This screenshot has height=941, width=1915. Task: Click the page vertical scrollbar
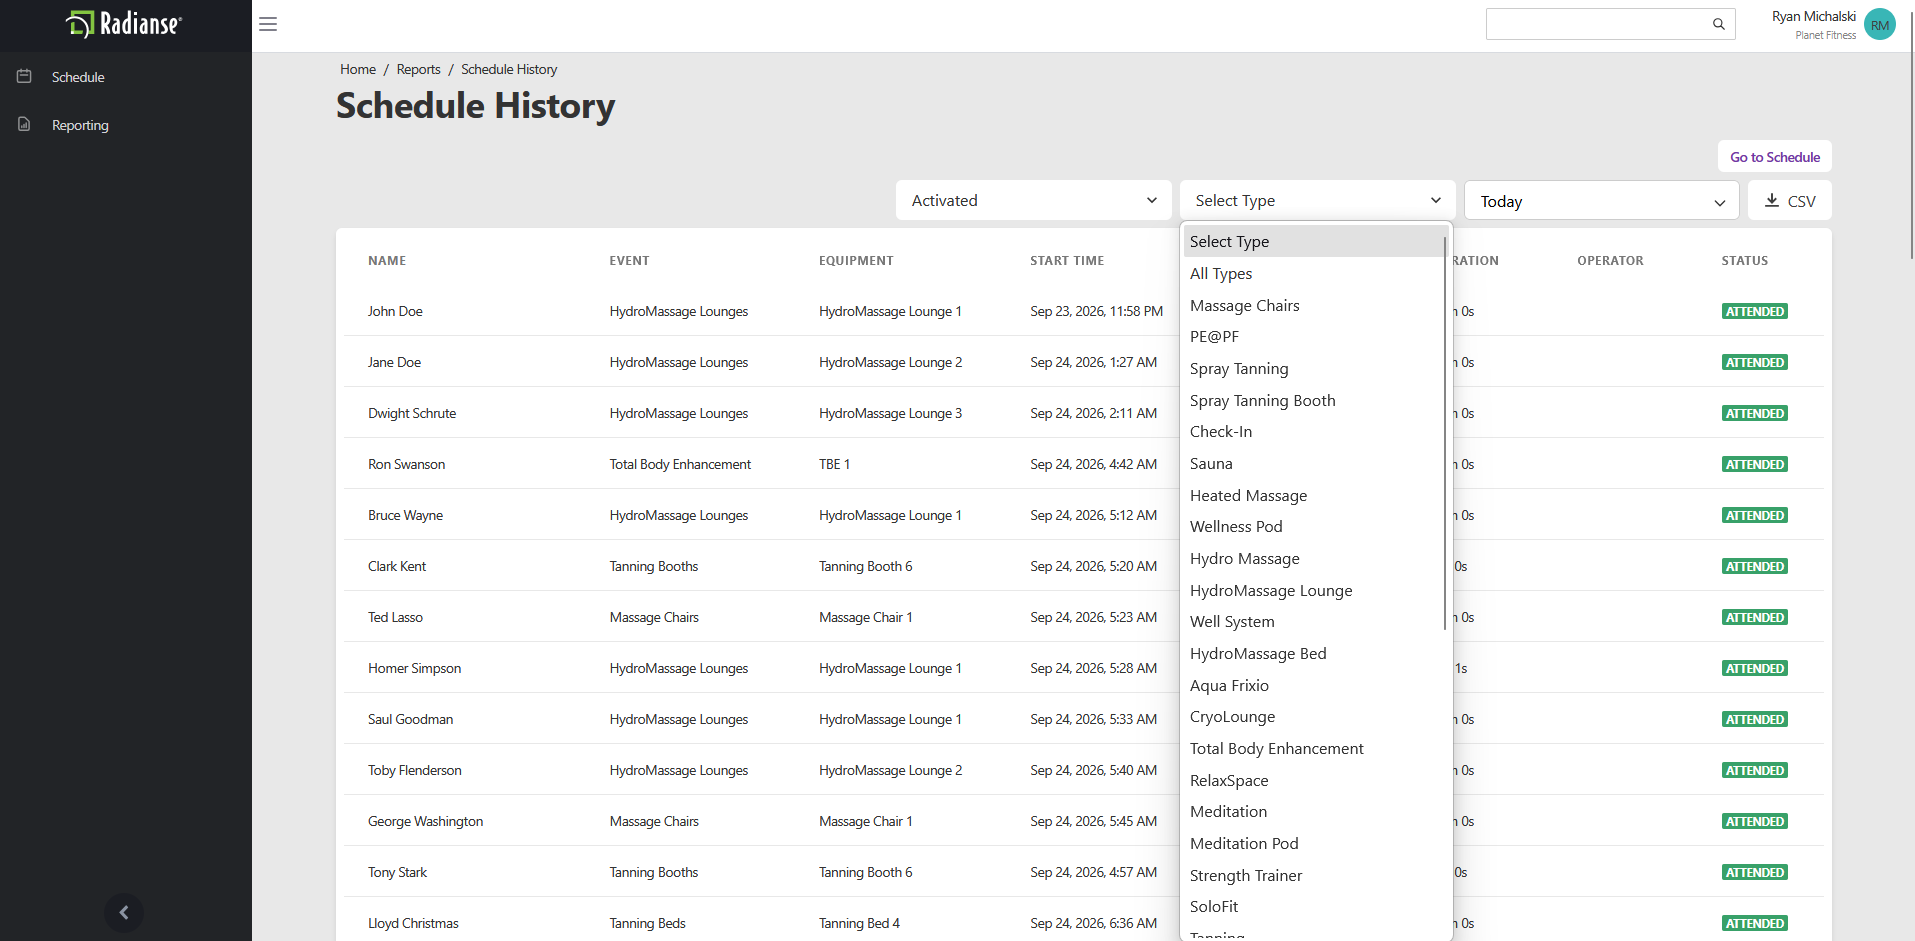point(1912,135)
